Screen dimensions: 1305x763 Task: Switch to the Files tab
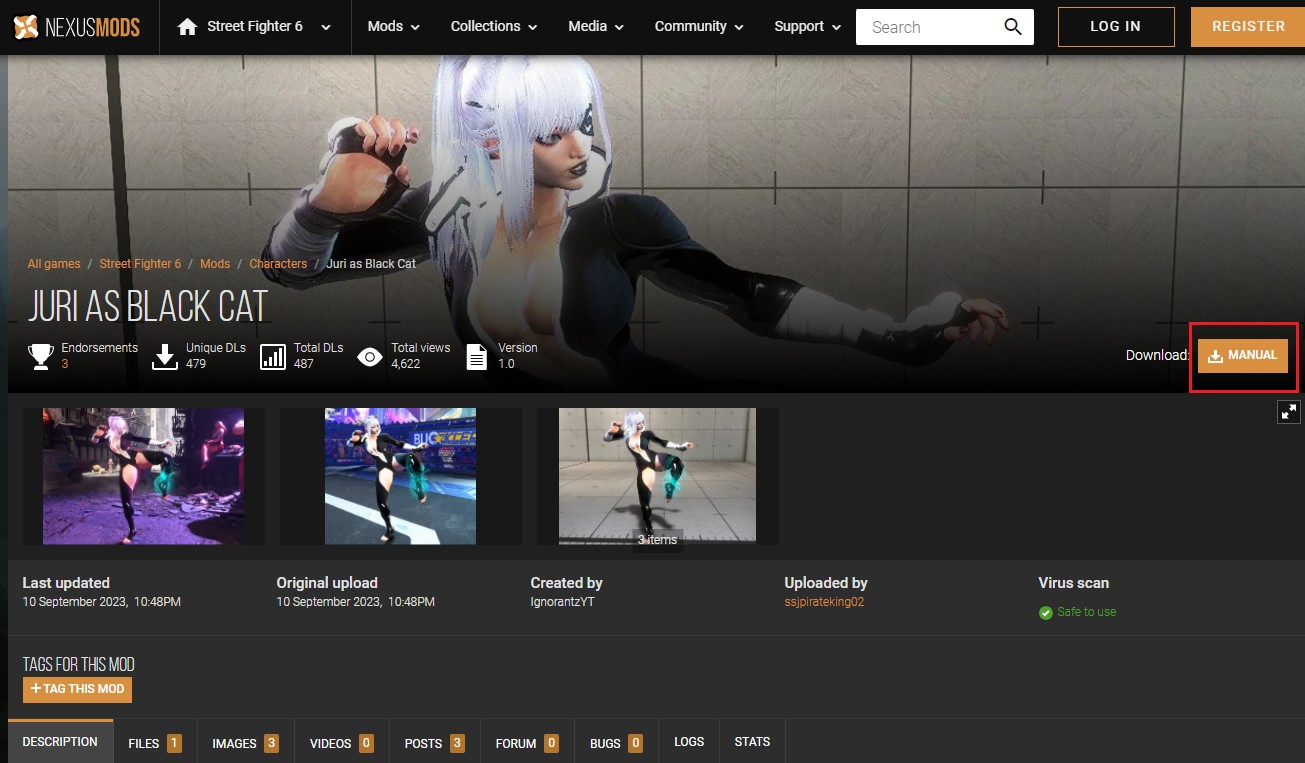[x=155, y=743]
